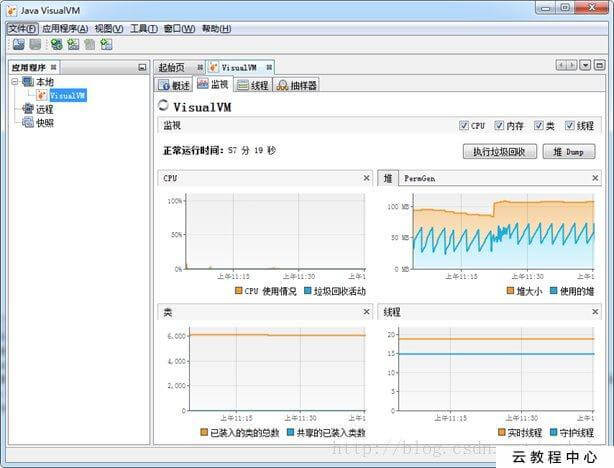Viewport: 614px width, 468px height.
Task: Switch to the VisualVM document tab
Action: pos(239,68)
